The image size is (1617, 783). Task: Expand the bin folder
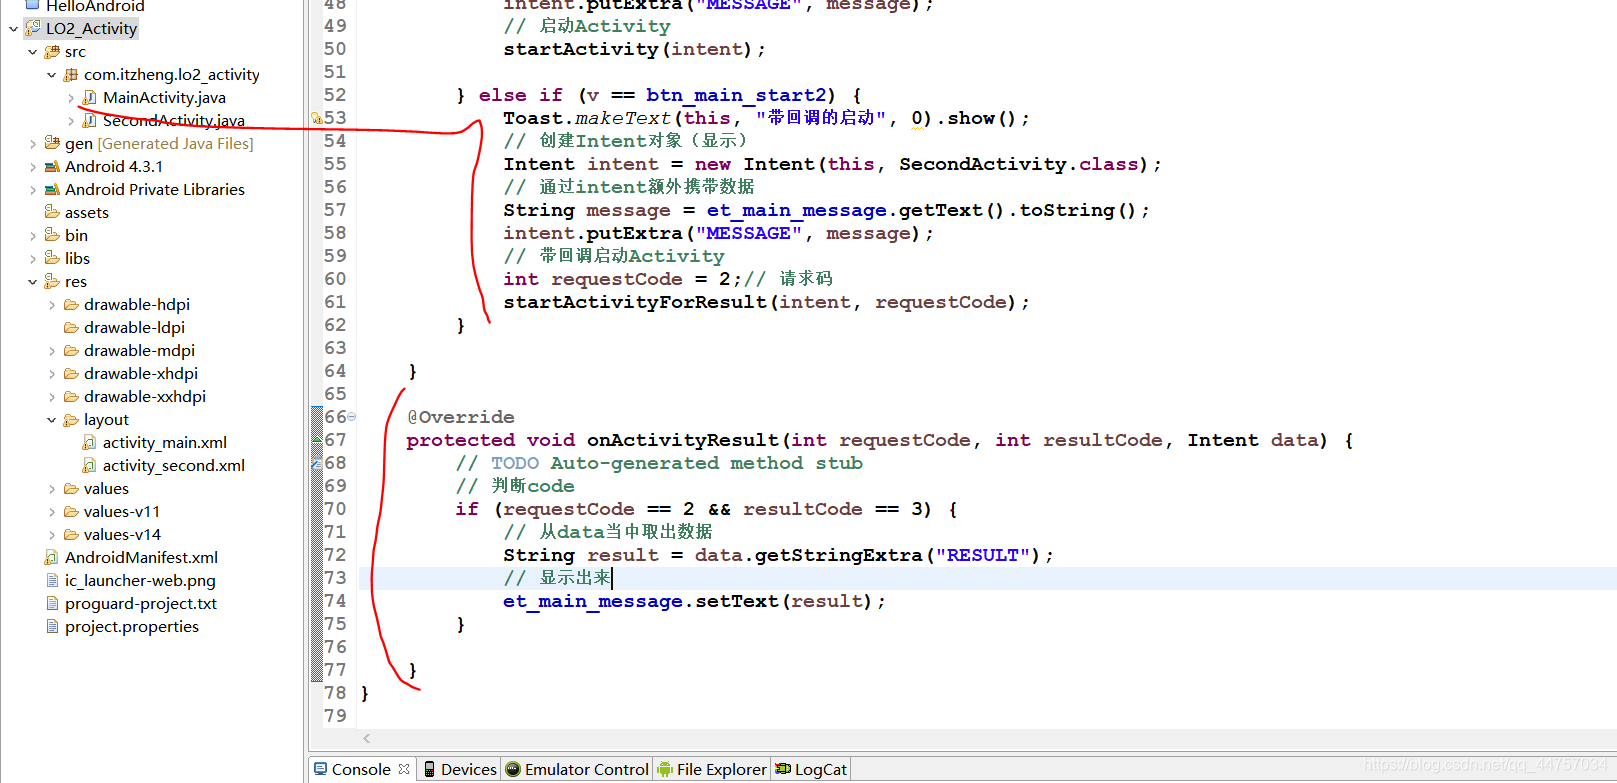tap(32, 235)
